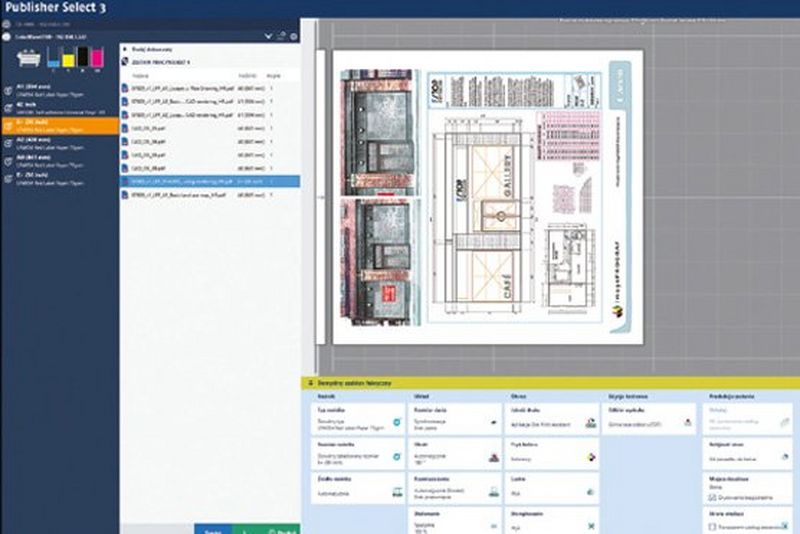Click the crossed icon on bottom Obraz tile

tap(591, 526)
